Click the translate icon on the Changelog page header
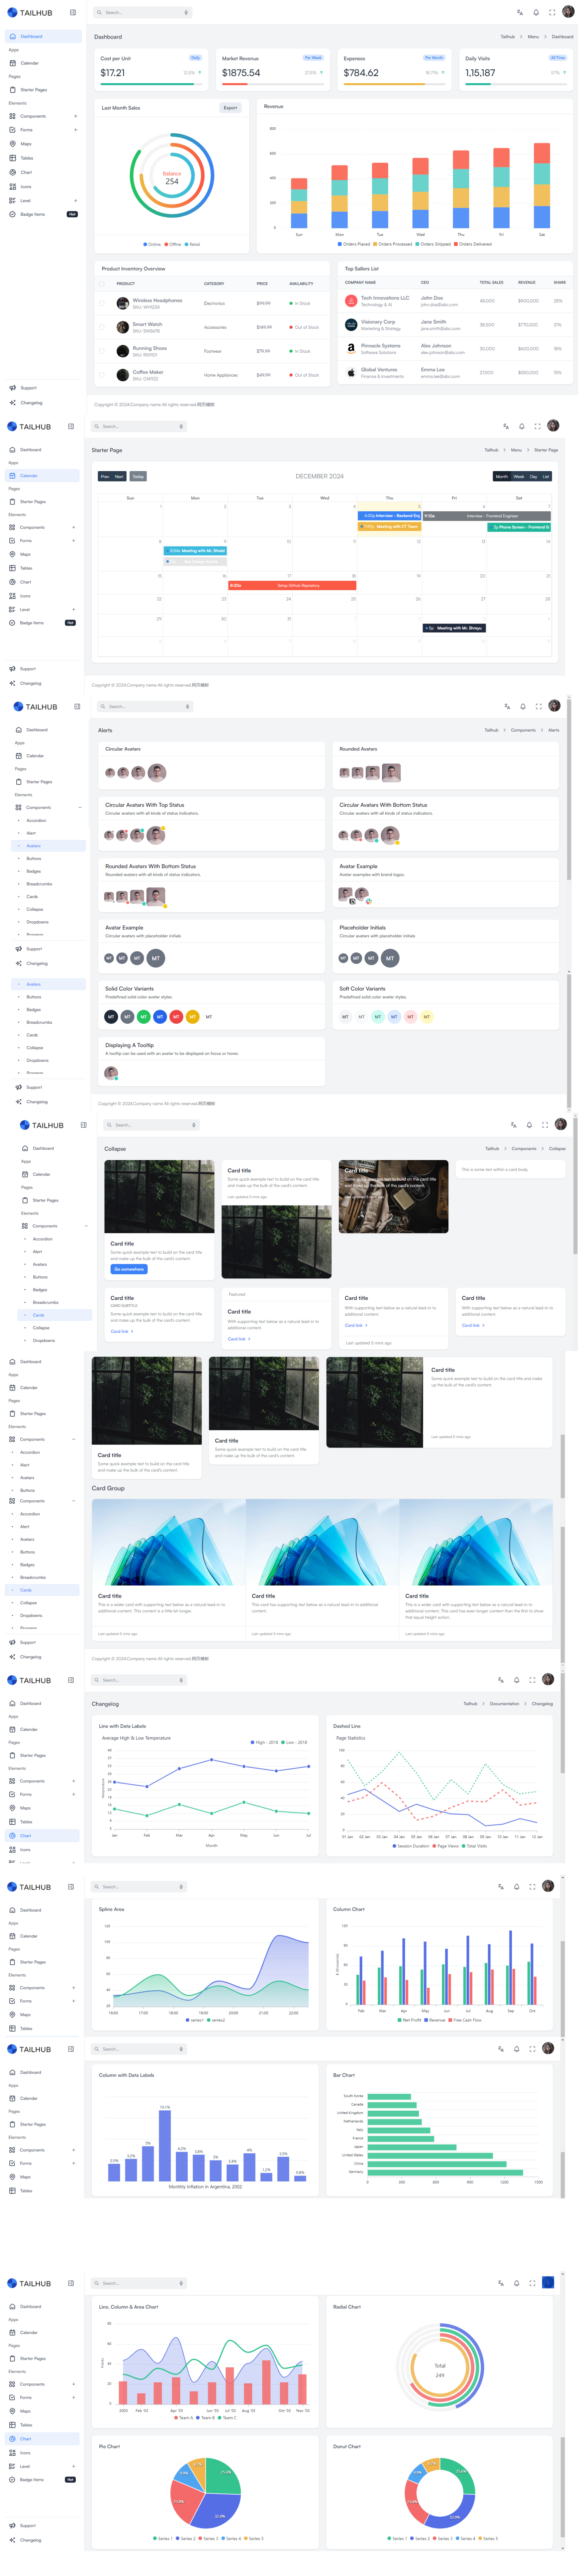Image resolution: width=578 pixels, height=2576 pixels. 501,1680
